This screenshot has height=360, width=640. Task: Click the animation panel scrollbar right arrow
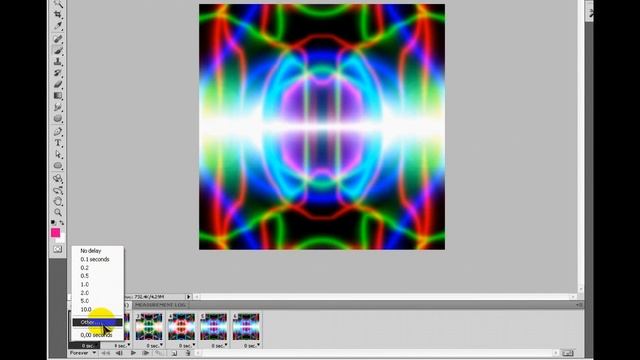coord(556,353)
